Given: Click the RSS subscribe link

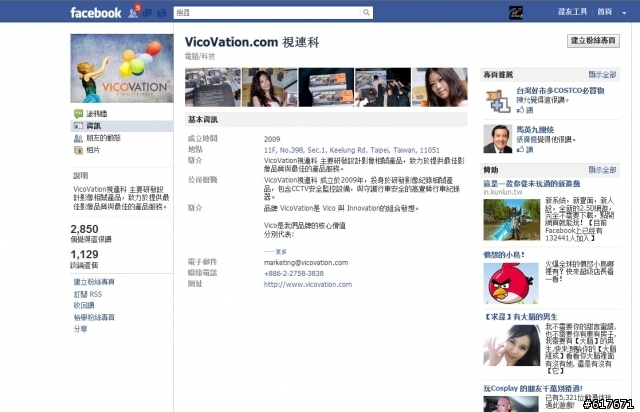Looking at the screenshot, I should [x=88, y=294].
